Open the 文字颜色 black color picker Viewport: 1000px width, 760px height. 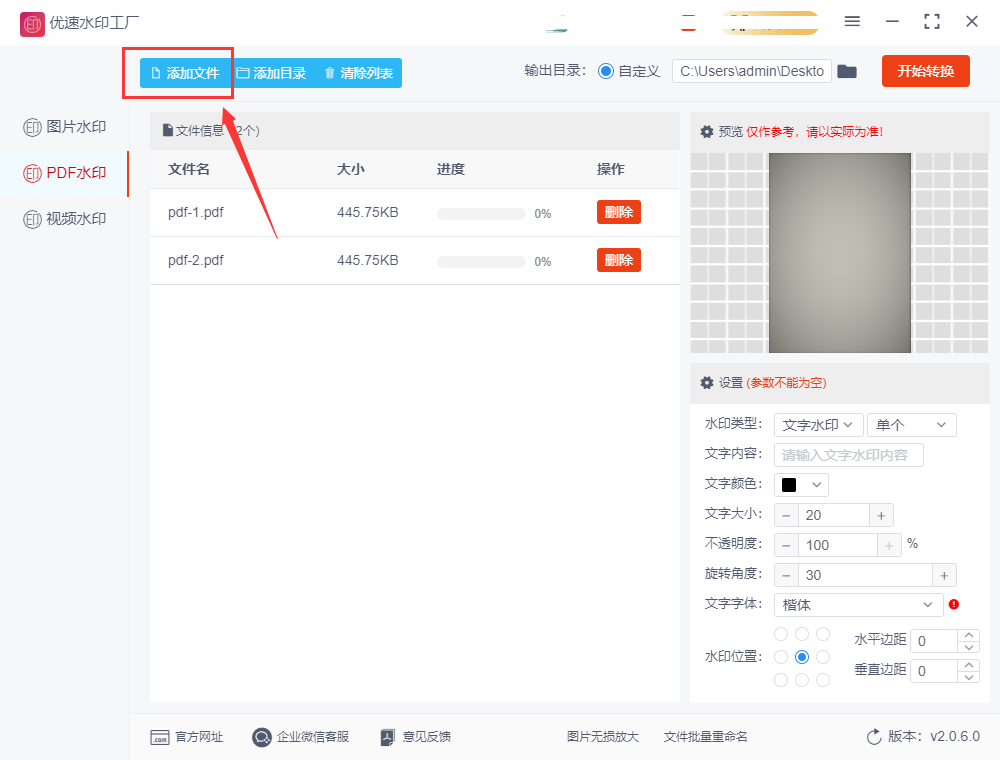click(x=801, y=485)
